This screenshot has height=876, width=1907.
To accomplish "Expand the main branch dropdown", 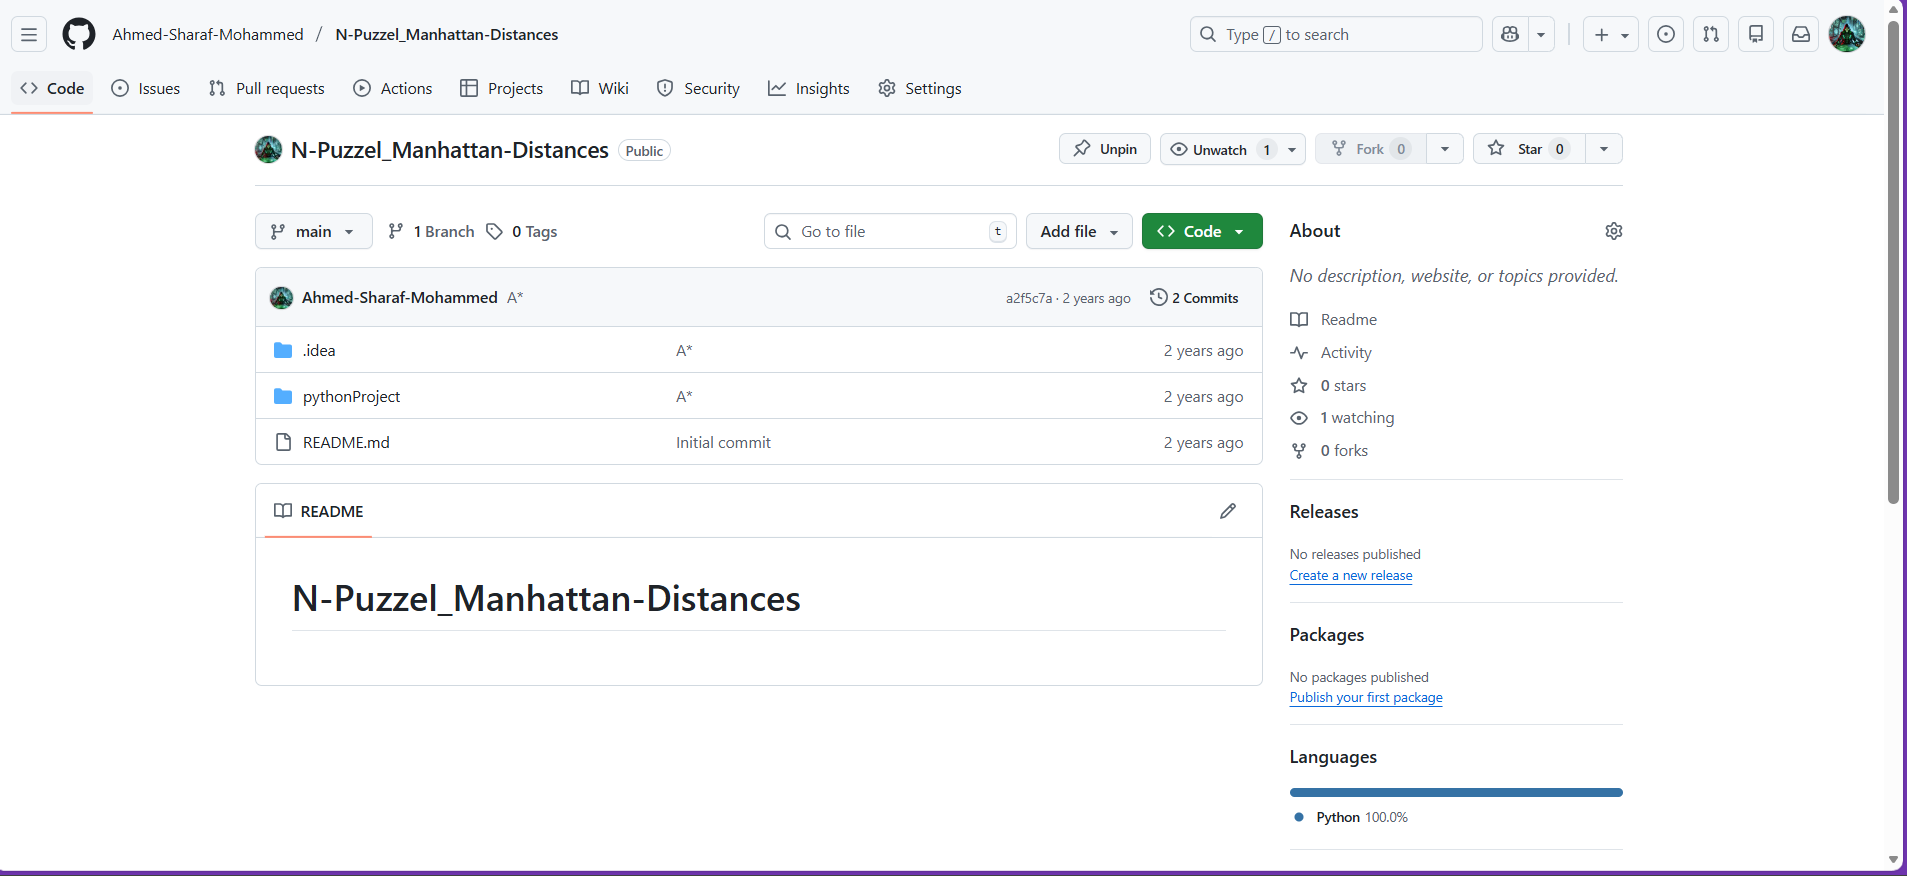I will [x=313, y=231].
